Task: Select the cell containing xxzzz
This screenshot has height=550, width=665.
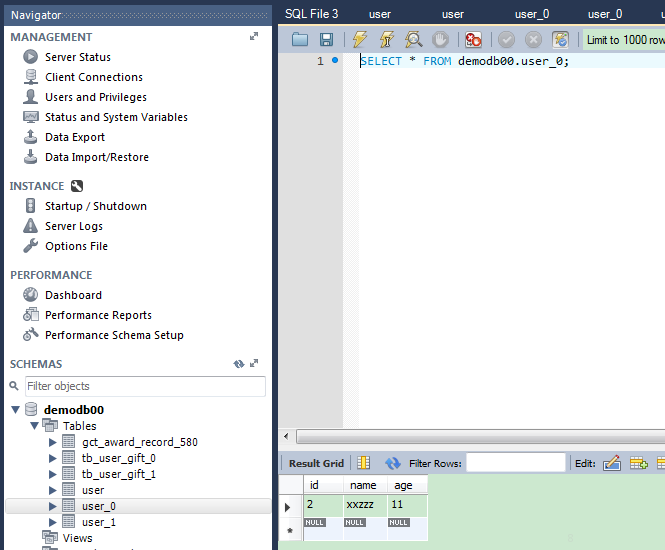Action: [x=365, y=505]
